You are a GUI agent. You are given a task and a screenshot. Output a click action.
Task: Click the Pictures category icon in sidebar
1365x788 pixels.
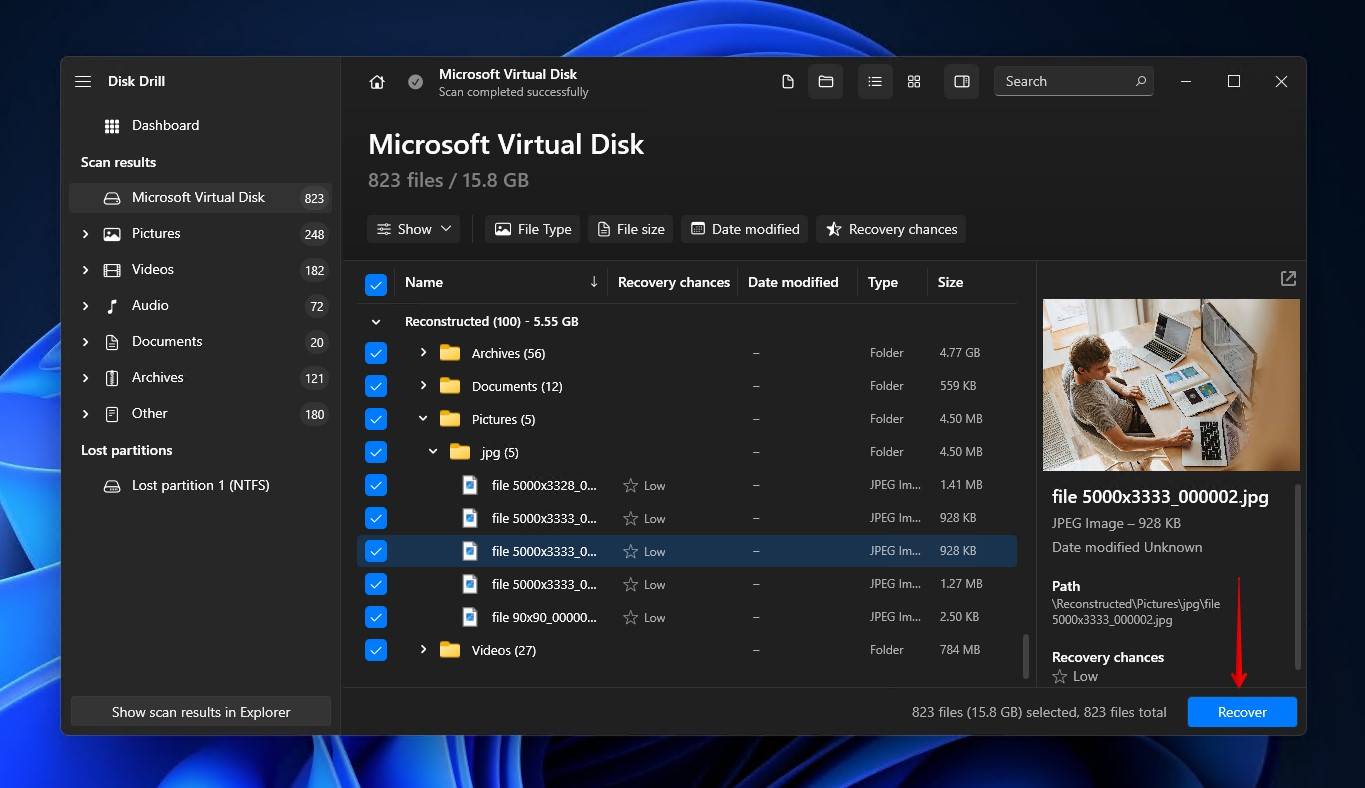[x=112, y=234]
